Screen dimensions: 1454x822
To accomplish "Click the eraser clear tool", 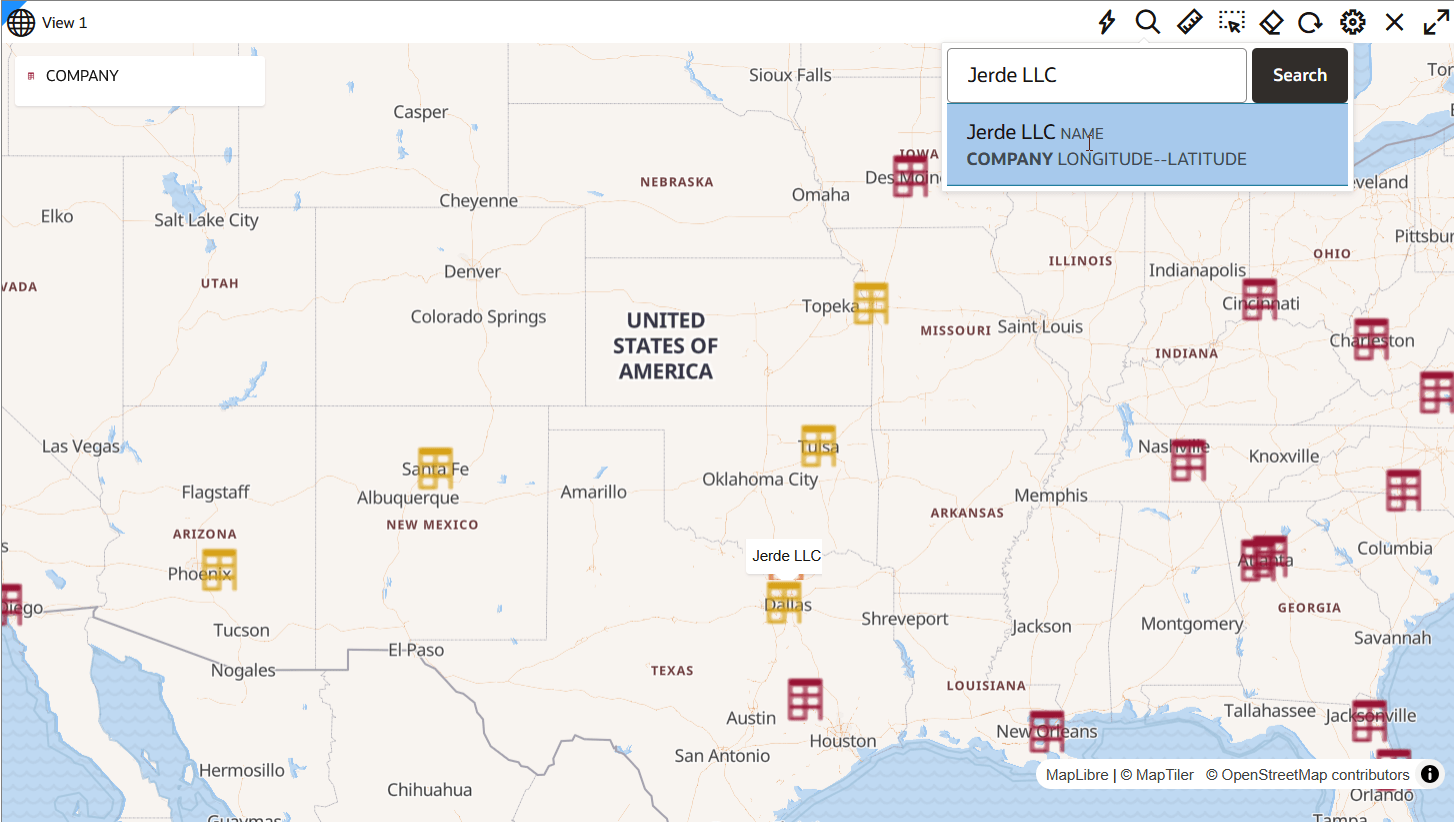I will point(1271,22).
